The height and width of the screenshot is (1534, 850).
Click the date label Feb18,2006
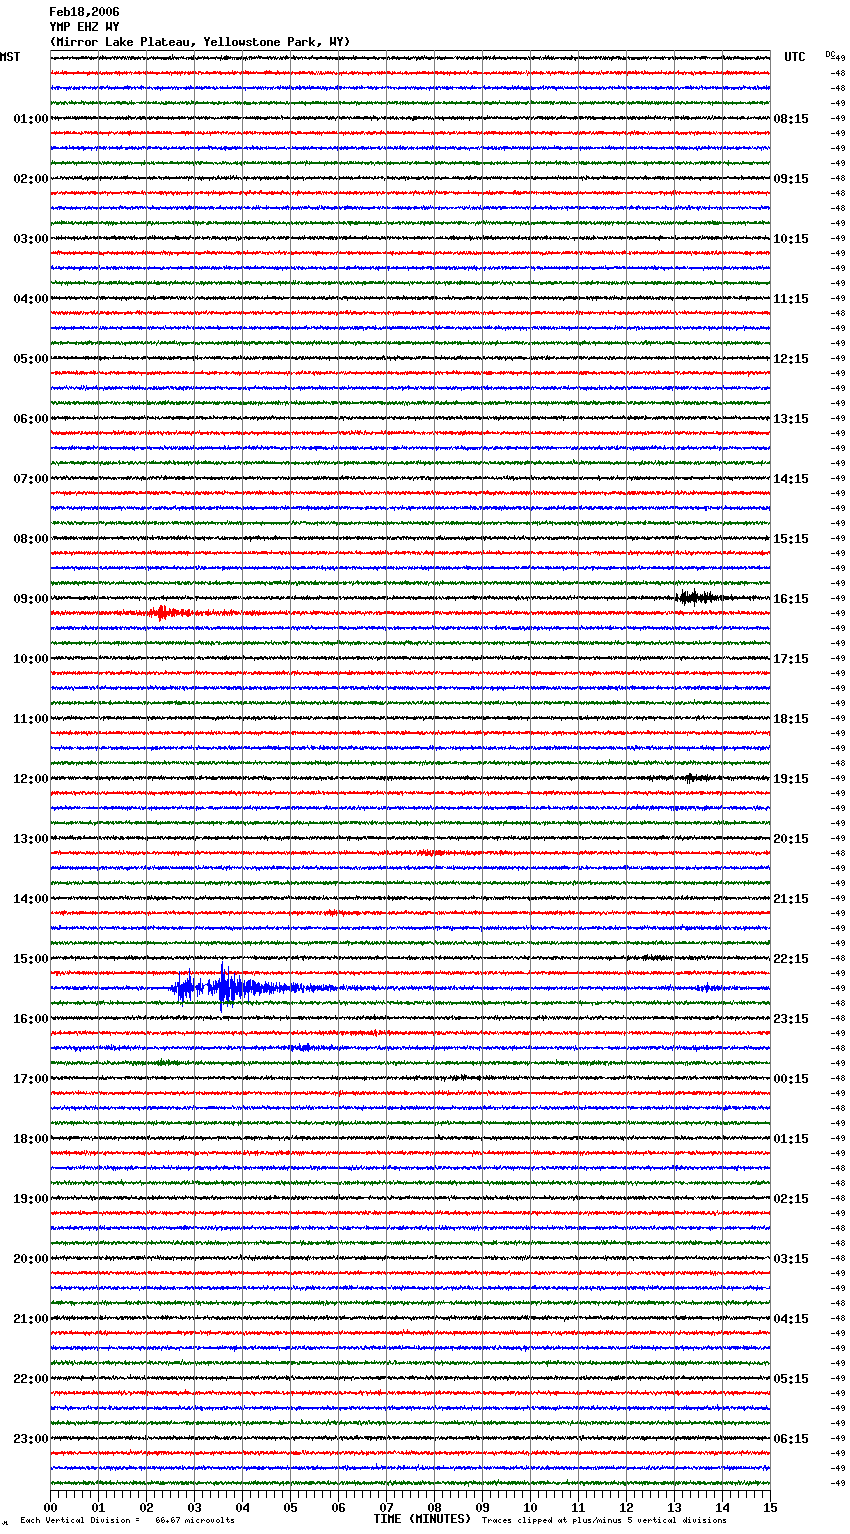84,12
